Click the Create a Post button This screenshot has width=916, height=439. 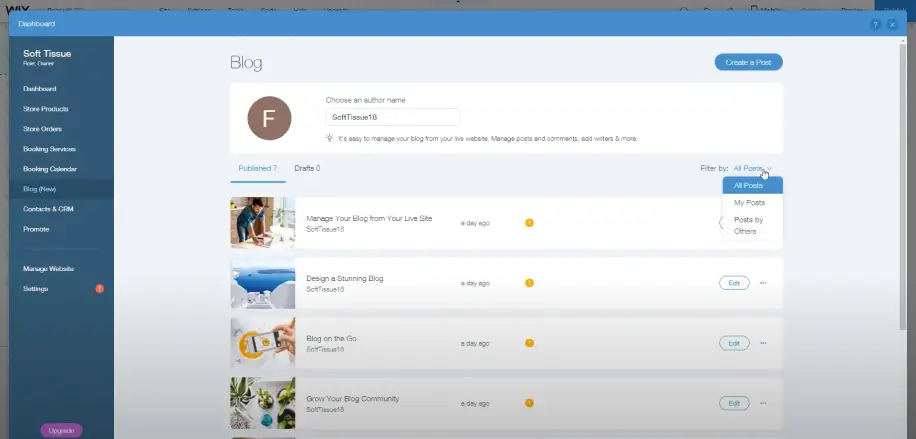(748, 63)
